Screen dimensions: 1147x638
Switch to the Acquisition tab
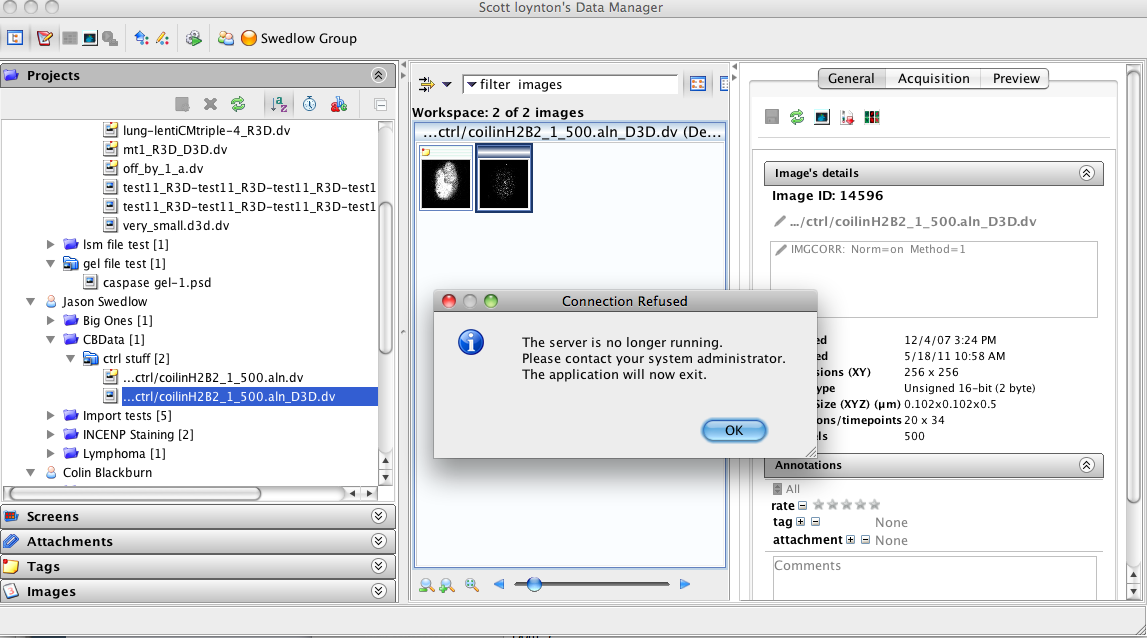point(933,78)
